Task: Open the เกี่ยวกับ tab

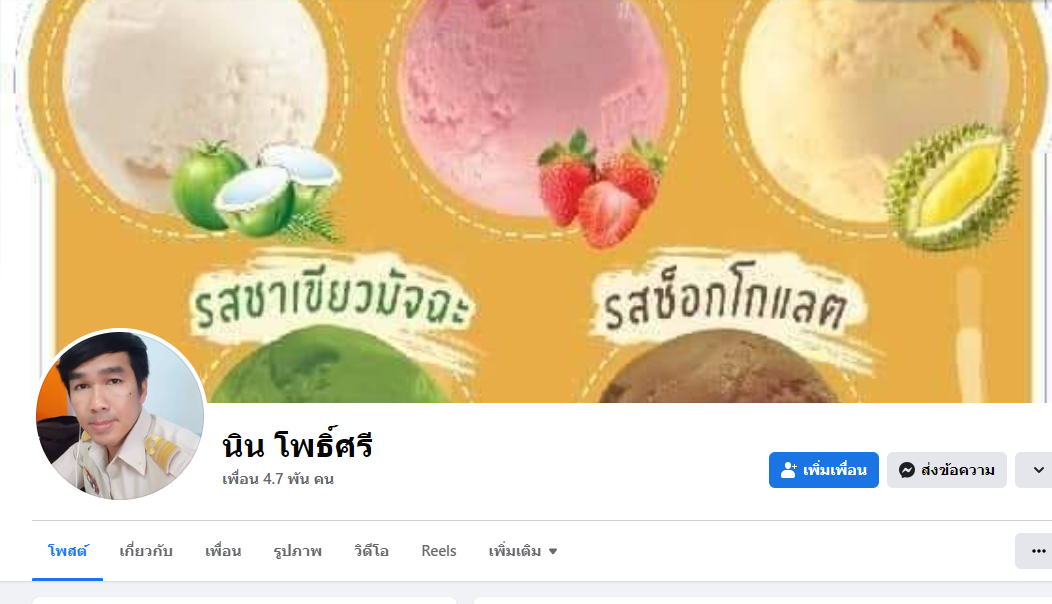Action: [146, 551]
